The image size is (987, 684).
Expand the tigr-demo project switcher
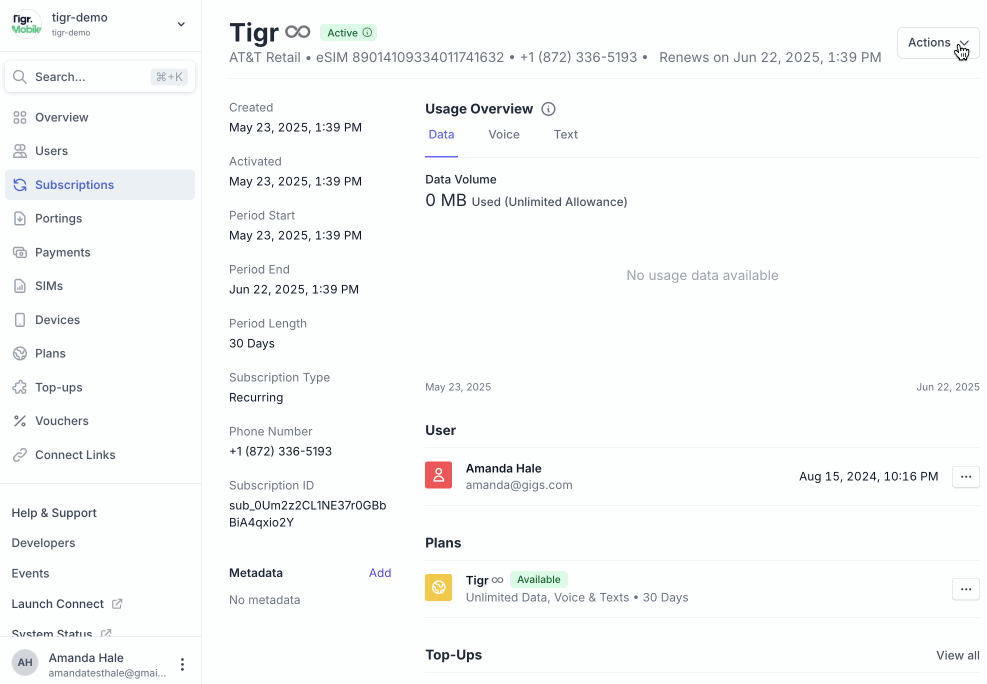181,25
